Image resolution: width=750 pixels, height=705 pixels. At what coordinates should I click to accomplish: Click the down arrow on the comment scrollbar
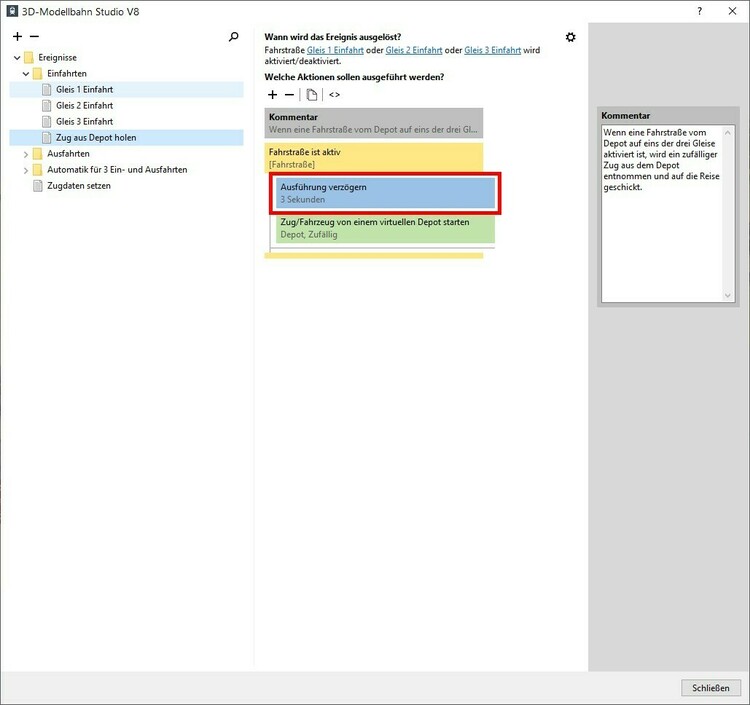(x=728, y=295)
